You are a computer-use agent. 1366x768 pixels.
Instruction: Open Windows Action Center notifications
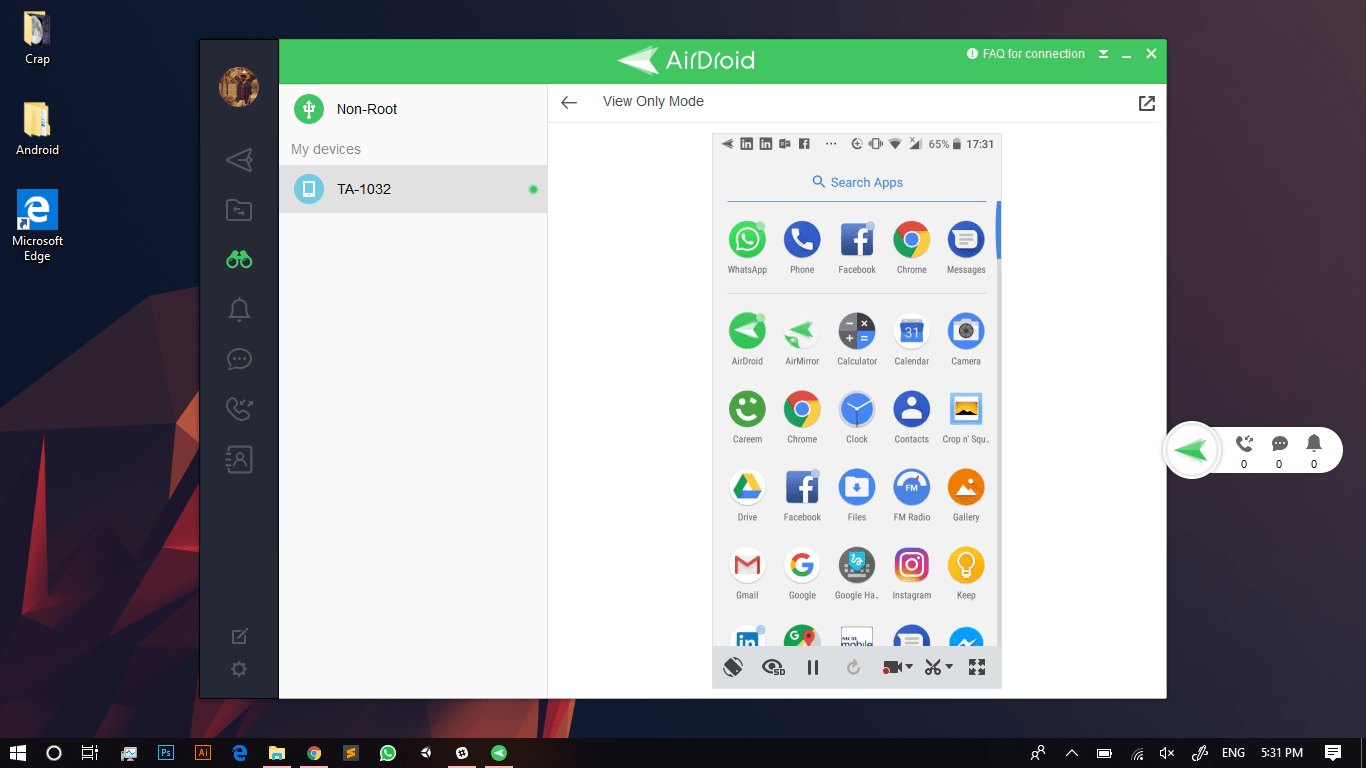(x=1333, y=753)
